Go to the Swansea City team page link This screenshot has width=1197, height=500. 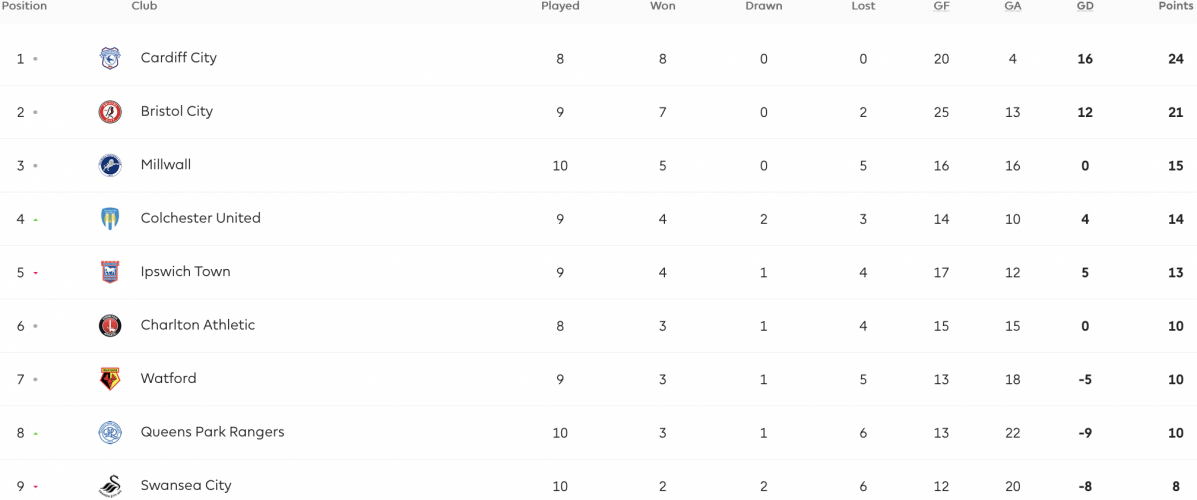(186, 485)
